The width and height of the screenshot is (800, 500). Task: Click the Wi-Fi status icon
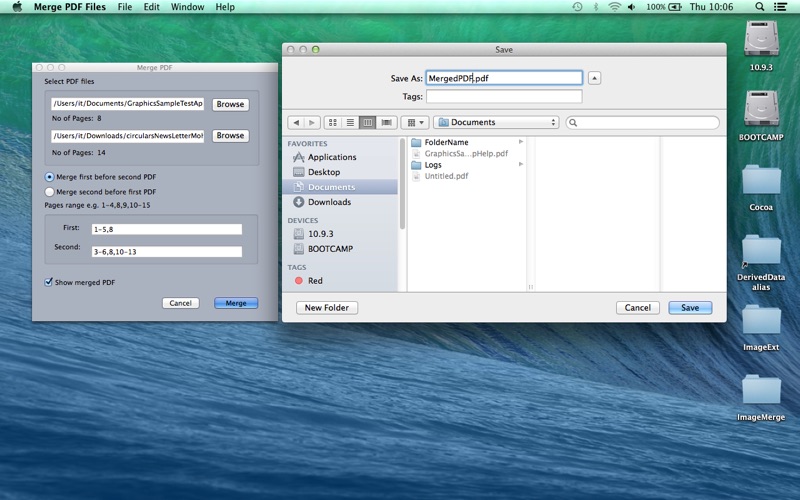tap(614, 7)
